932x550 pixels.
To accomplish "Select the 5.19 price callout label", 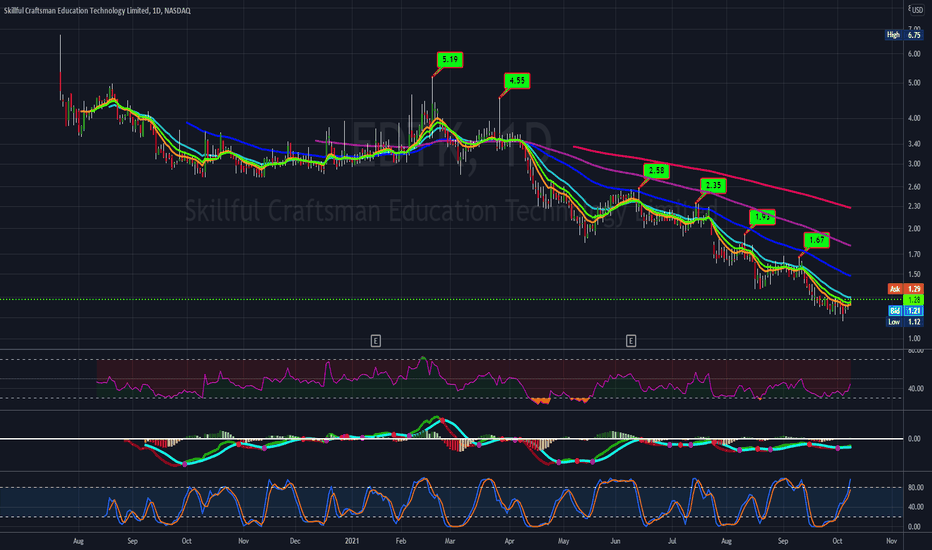I will coord(450,59).
